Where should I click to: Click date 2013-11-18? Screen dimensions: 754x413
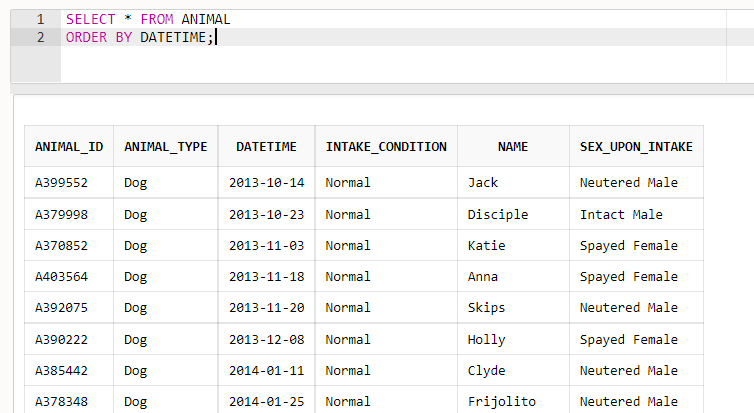(x=266, y=276)
